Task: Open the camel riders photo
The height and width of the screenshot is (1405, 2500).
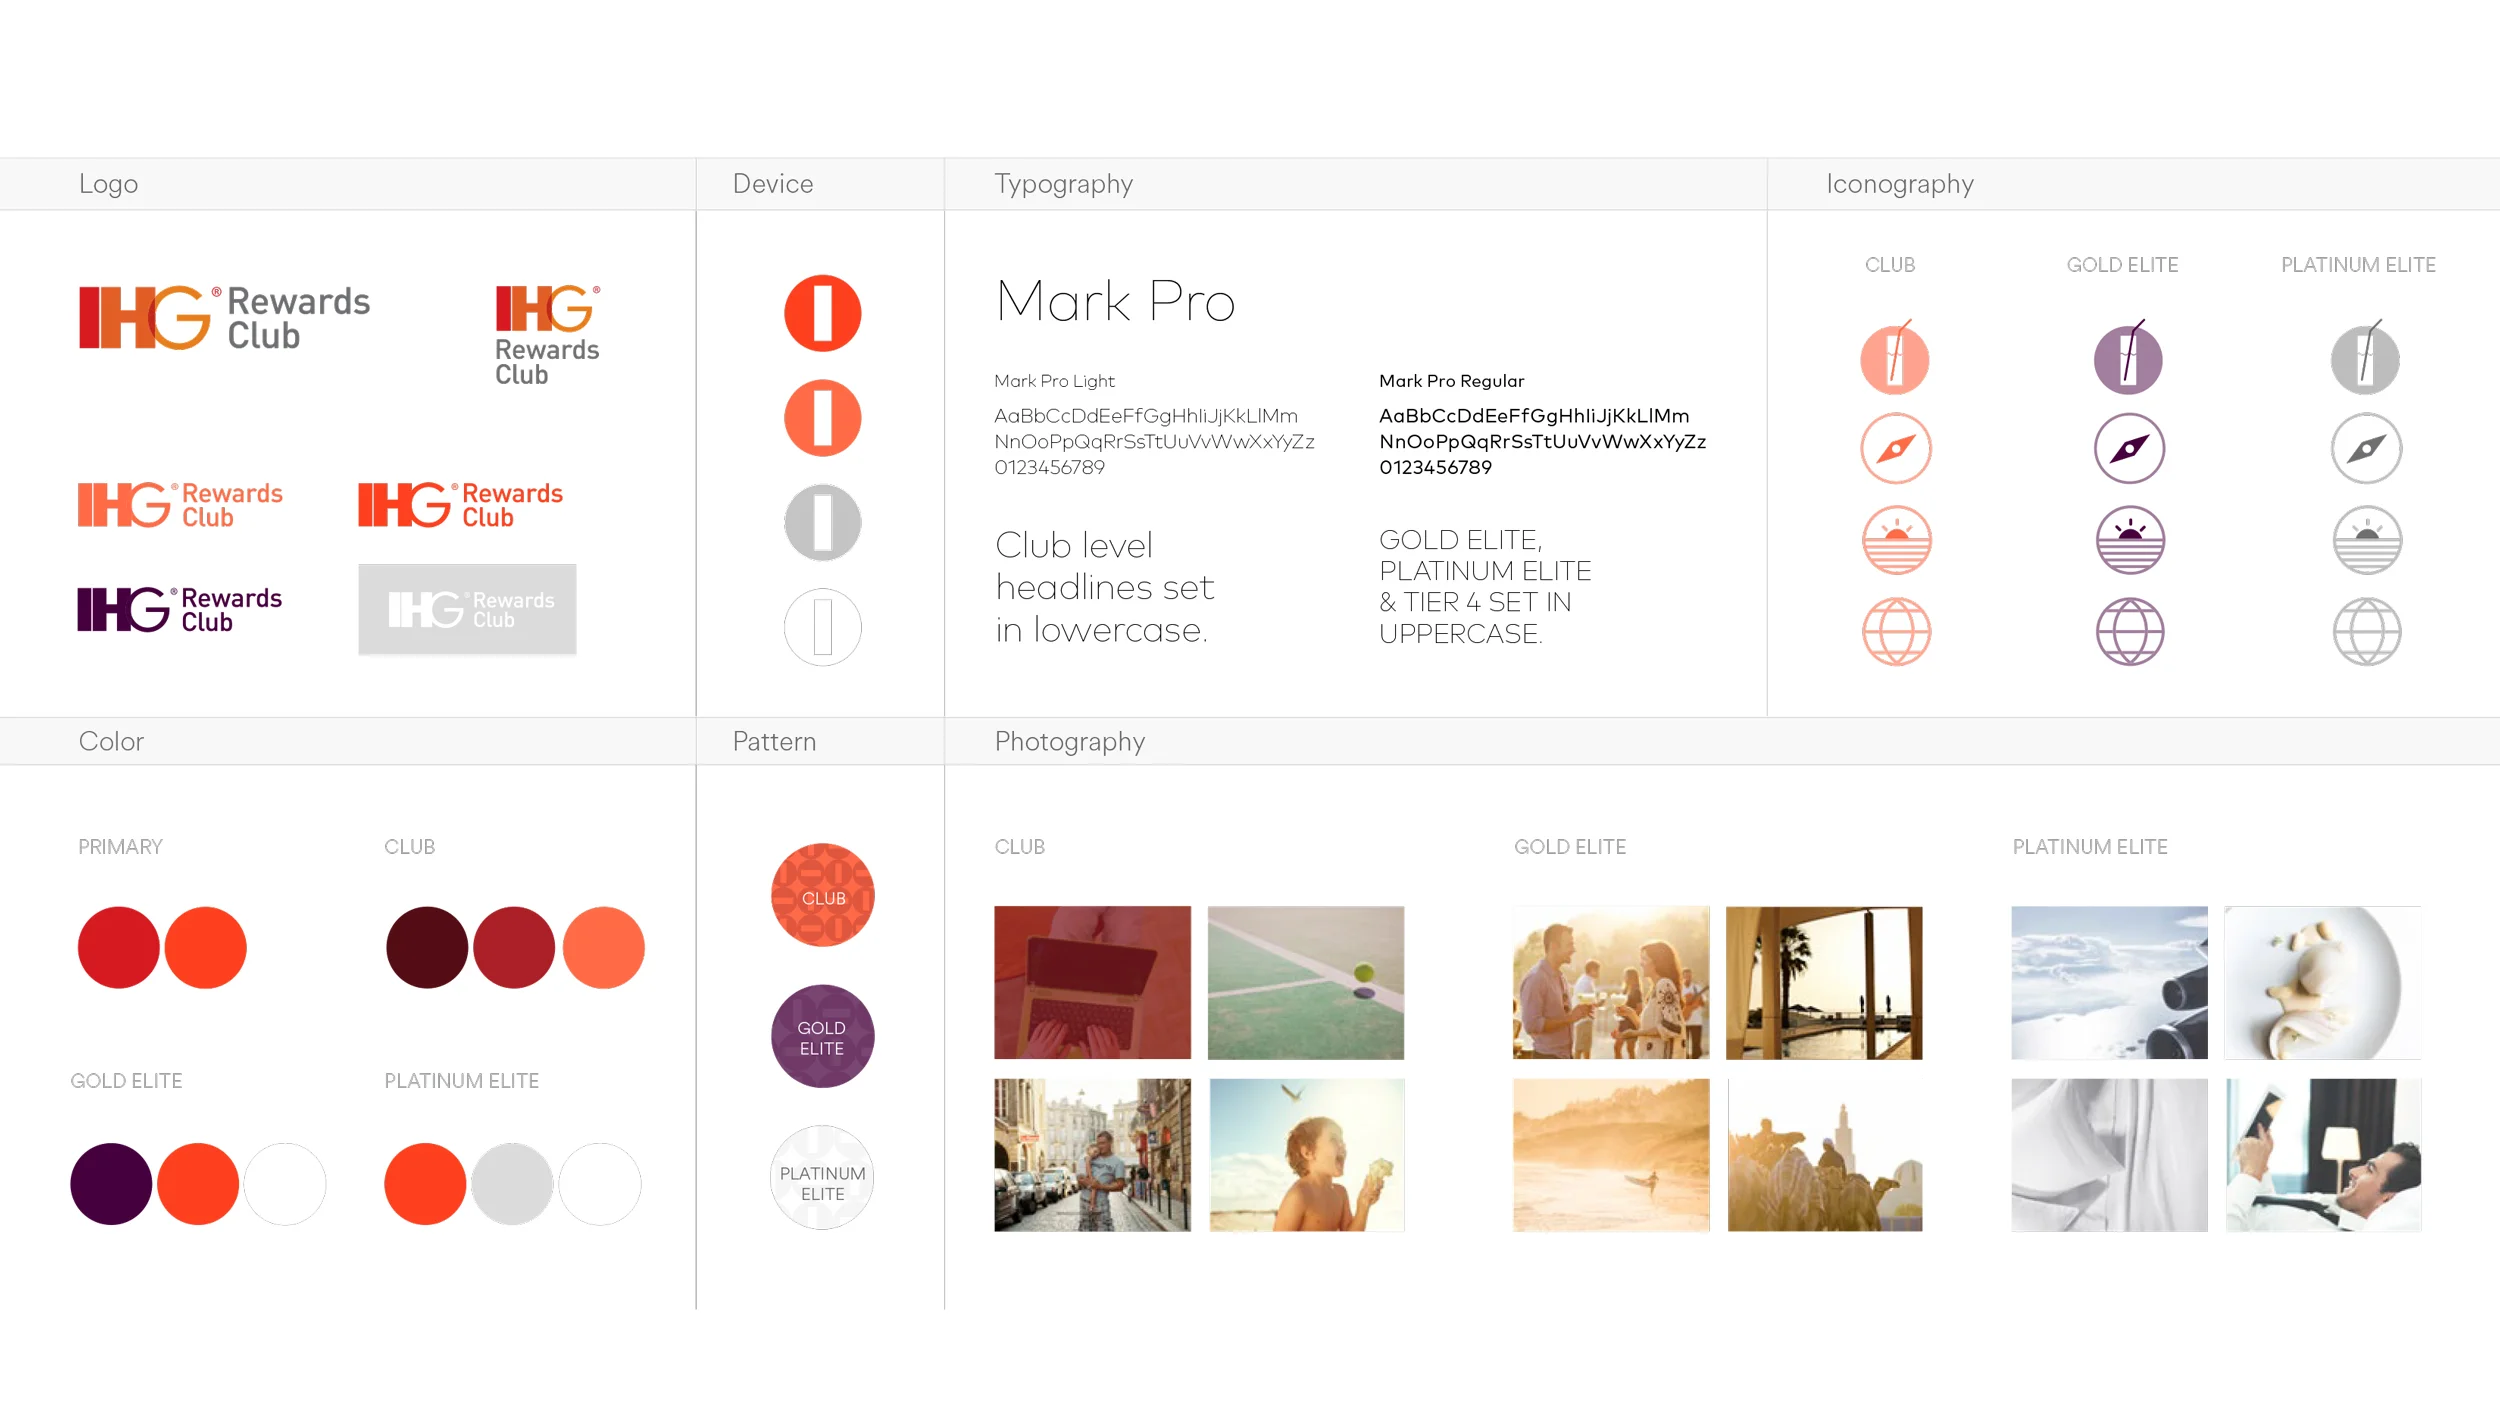Action: click(1824, 1155)
